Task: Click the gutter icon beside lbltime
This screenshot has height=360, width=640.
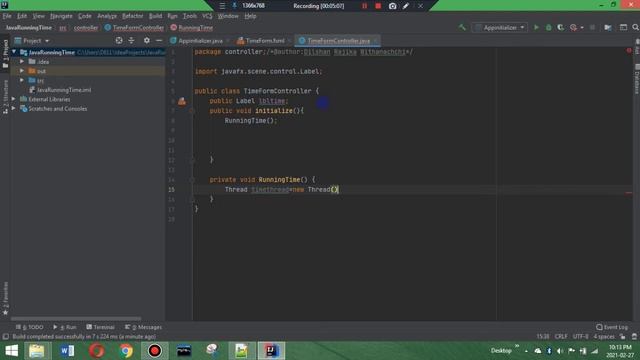Action: click(182, 101)
